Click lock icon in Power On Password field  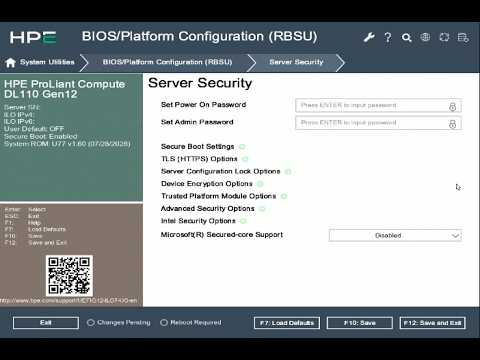click(x=452, y=106)
